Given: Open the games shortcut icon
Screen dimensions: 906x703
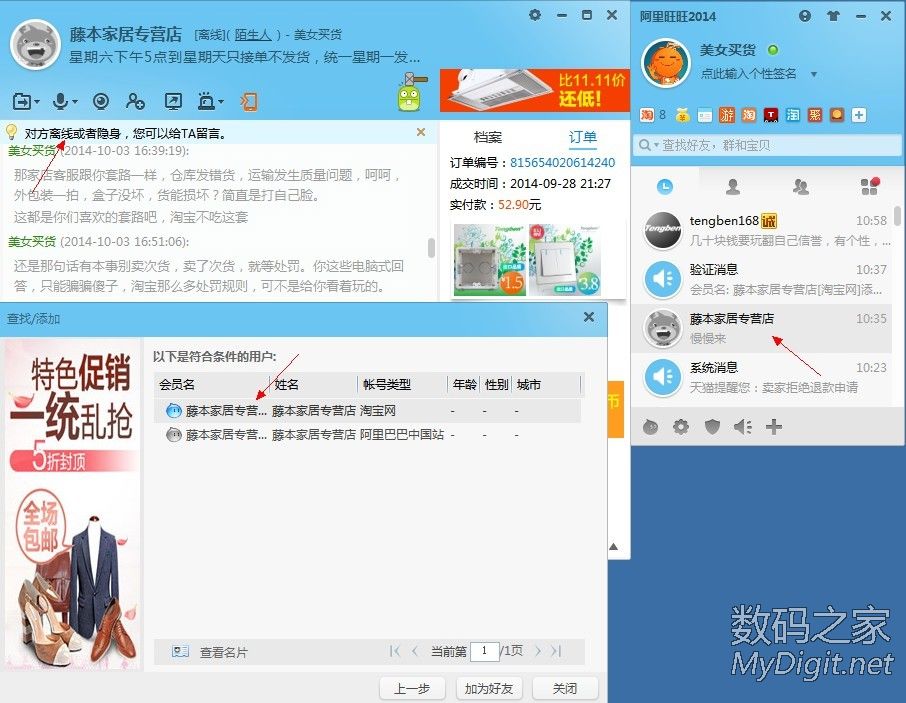Looking at the screenshot, I should click(x=726, y=115).
